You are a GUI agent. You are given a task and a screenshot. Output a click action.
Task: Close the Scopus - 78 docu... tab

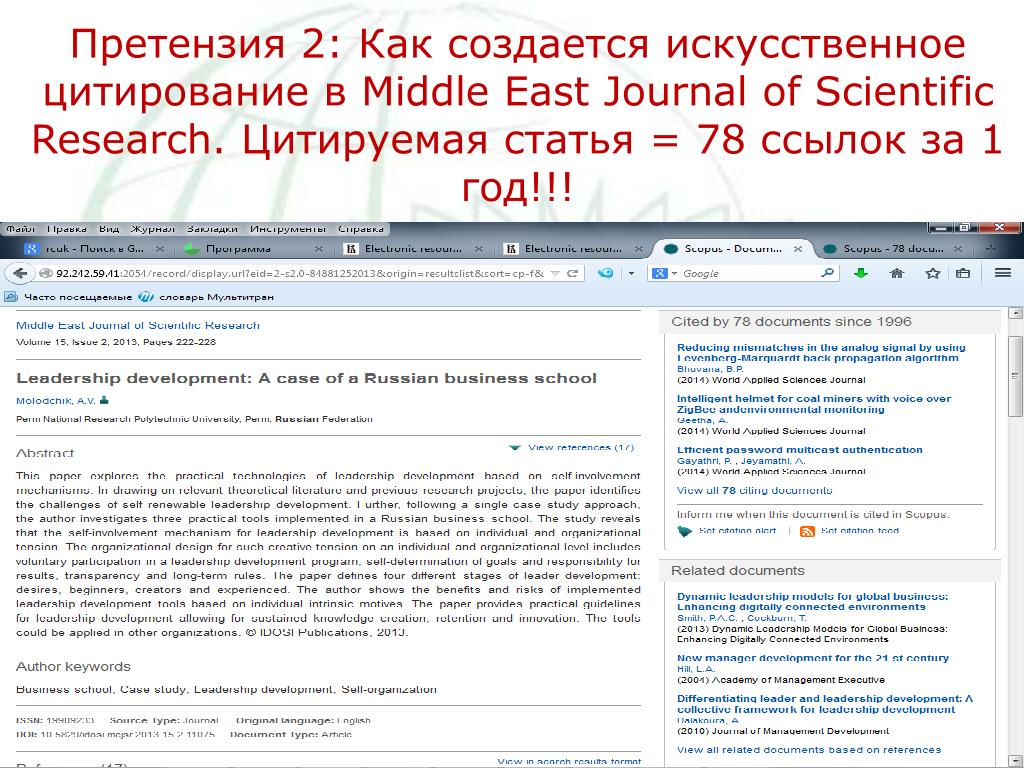pos(957,249)
